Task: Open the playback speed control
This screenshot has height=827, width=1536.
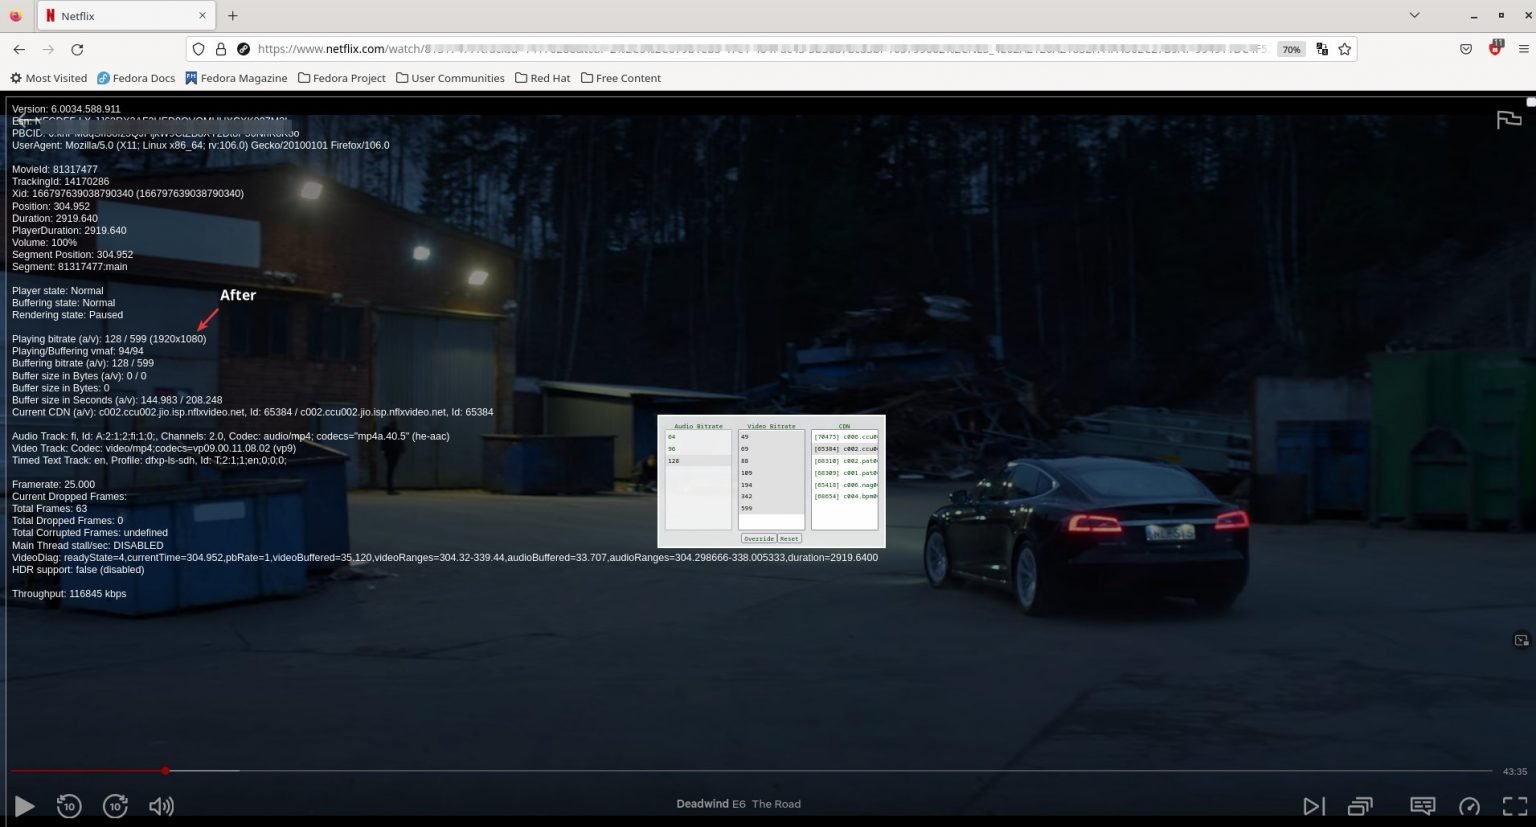Action: (1469, 806)
